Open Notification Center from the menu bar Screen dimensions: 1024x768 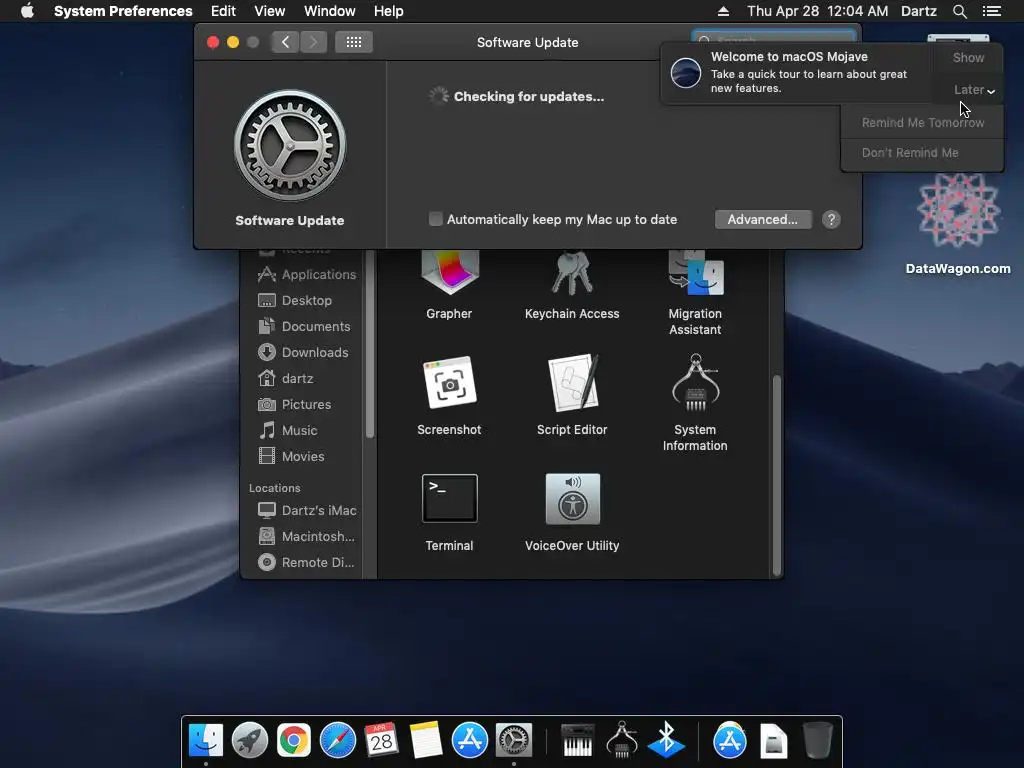click(992, 11)
